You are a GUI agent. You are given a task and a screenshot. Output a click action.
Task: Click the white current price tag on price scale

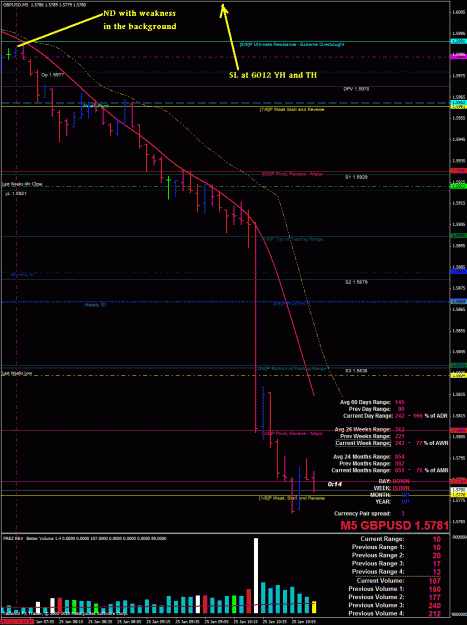tap(458, 489)
